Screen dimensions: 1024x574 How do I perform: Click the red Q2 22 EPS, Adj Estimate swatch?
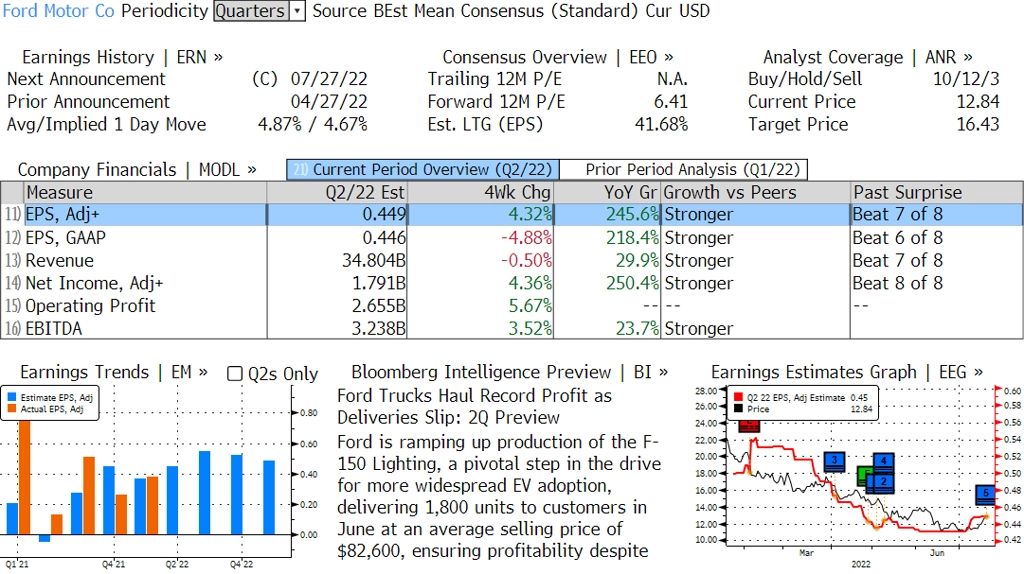point(739,397)
